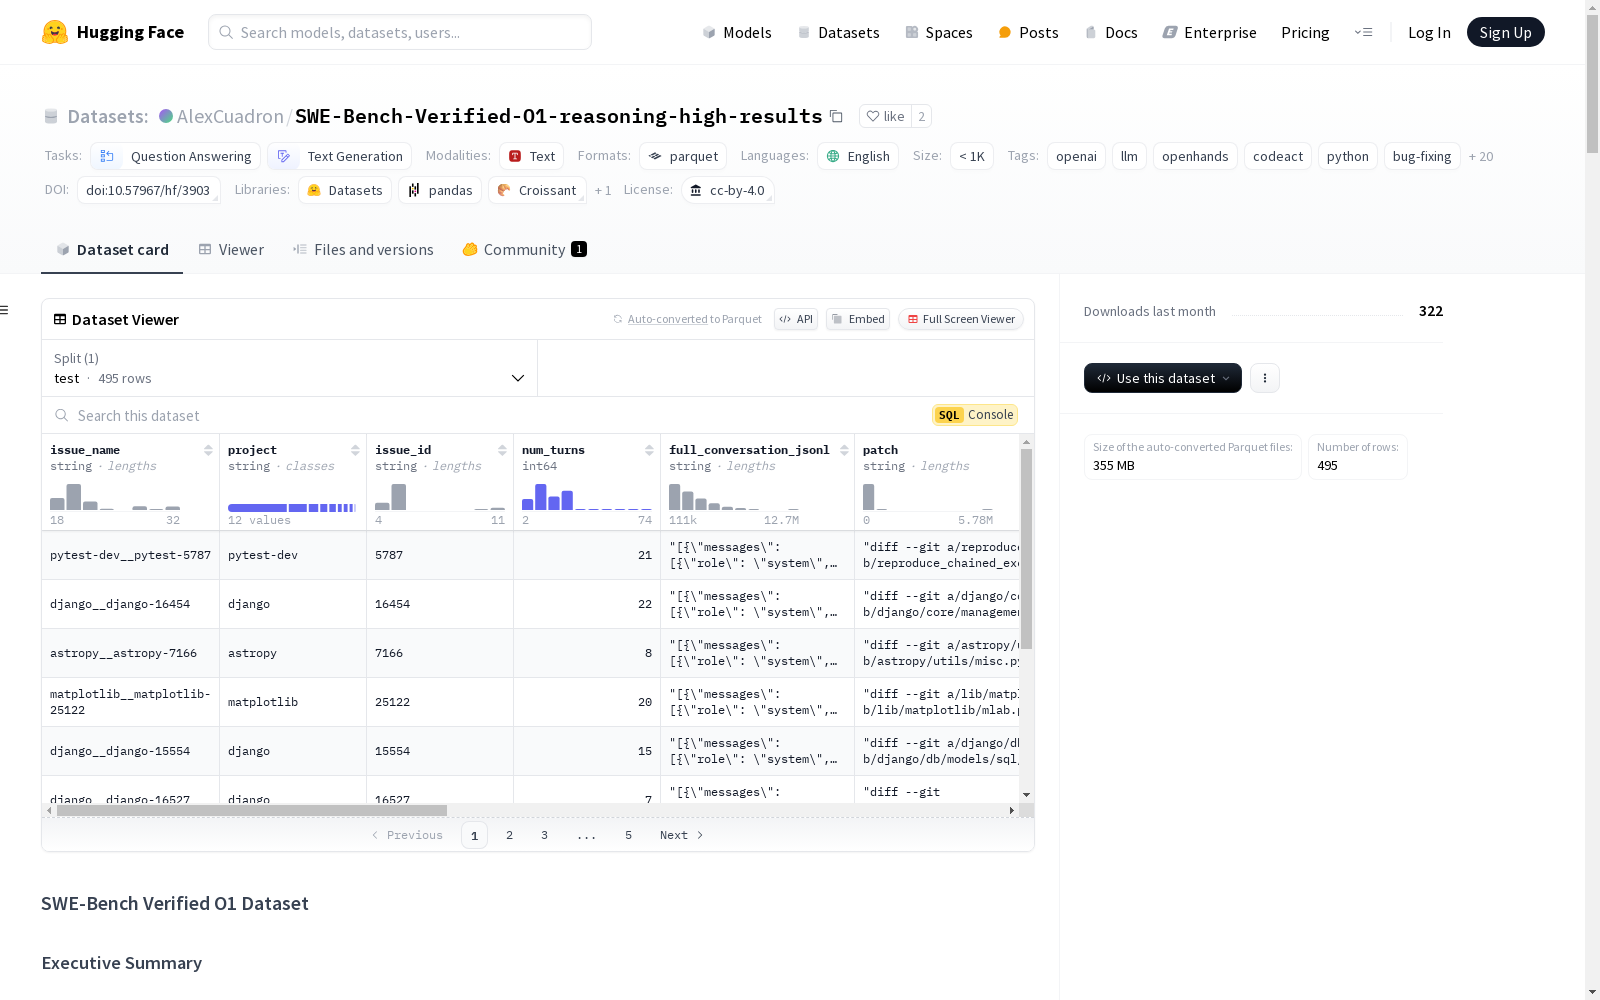Click the table vertical scrollbar thumb
The image size is (1600, 1000).
click(1026, 548)
